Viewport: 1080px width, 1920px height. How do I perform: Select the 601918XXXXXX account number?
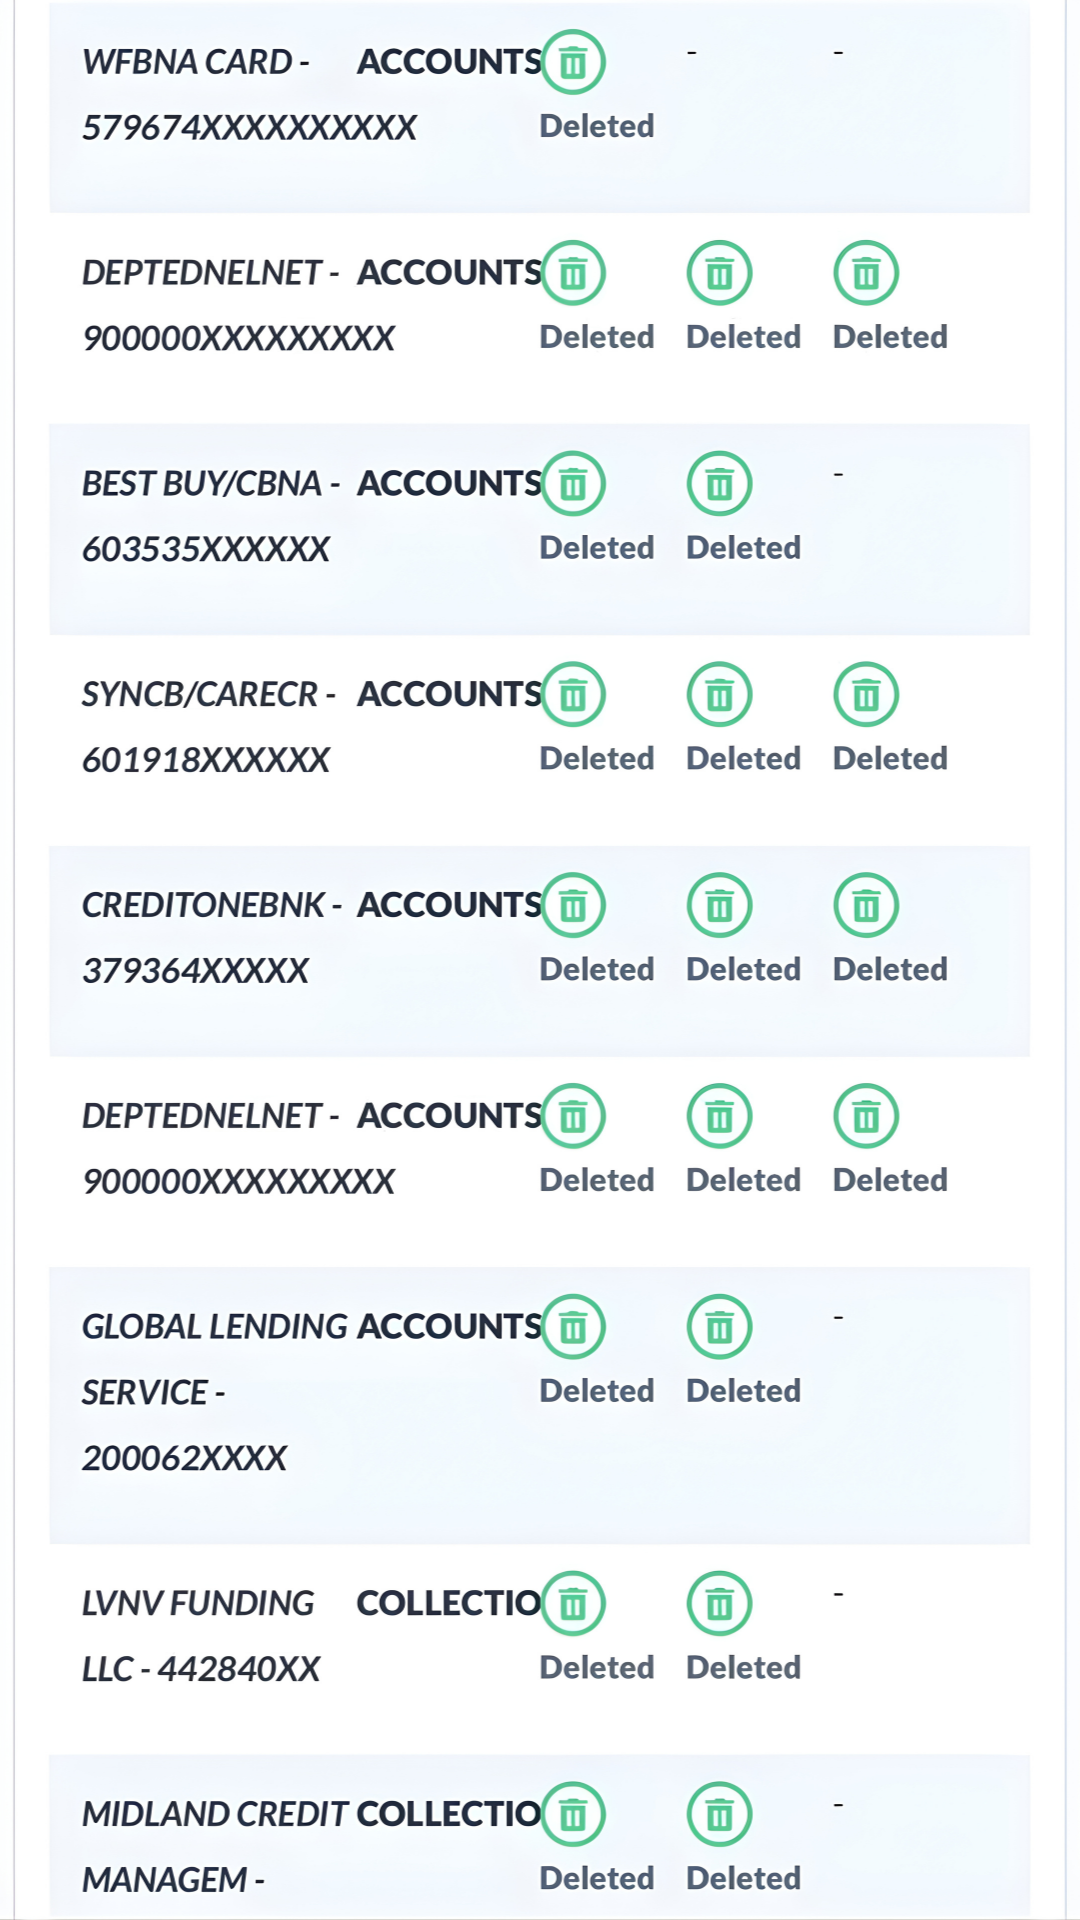(x=206, y=760)
